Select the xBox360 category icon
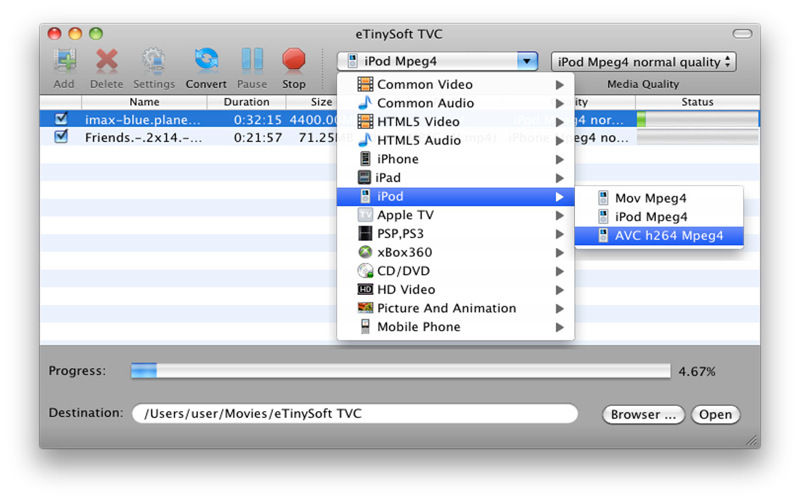 click(365, 253)
